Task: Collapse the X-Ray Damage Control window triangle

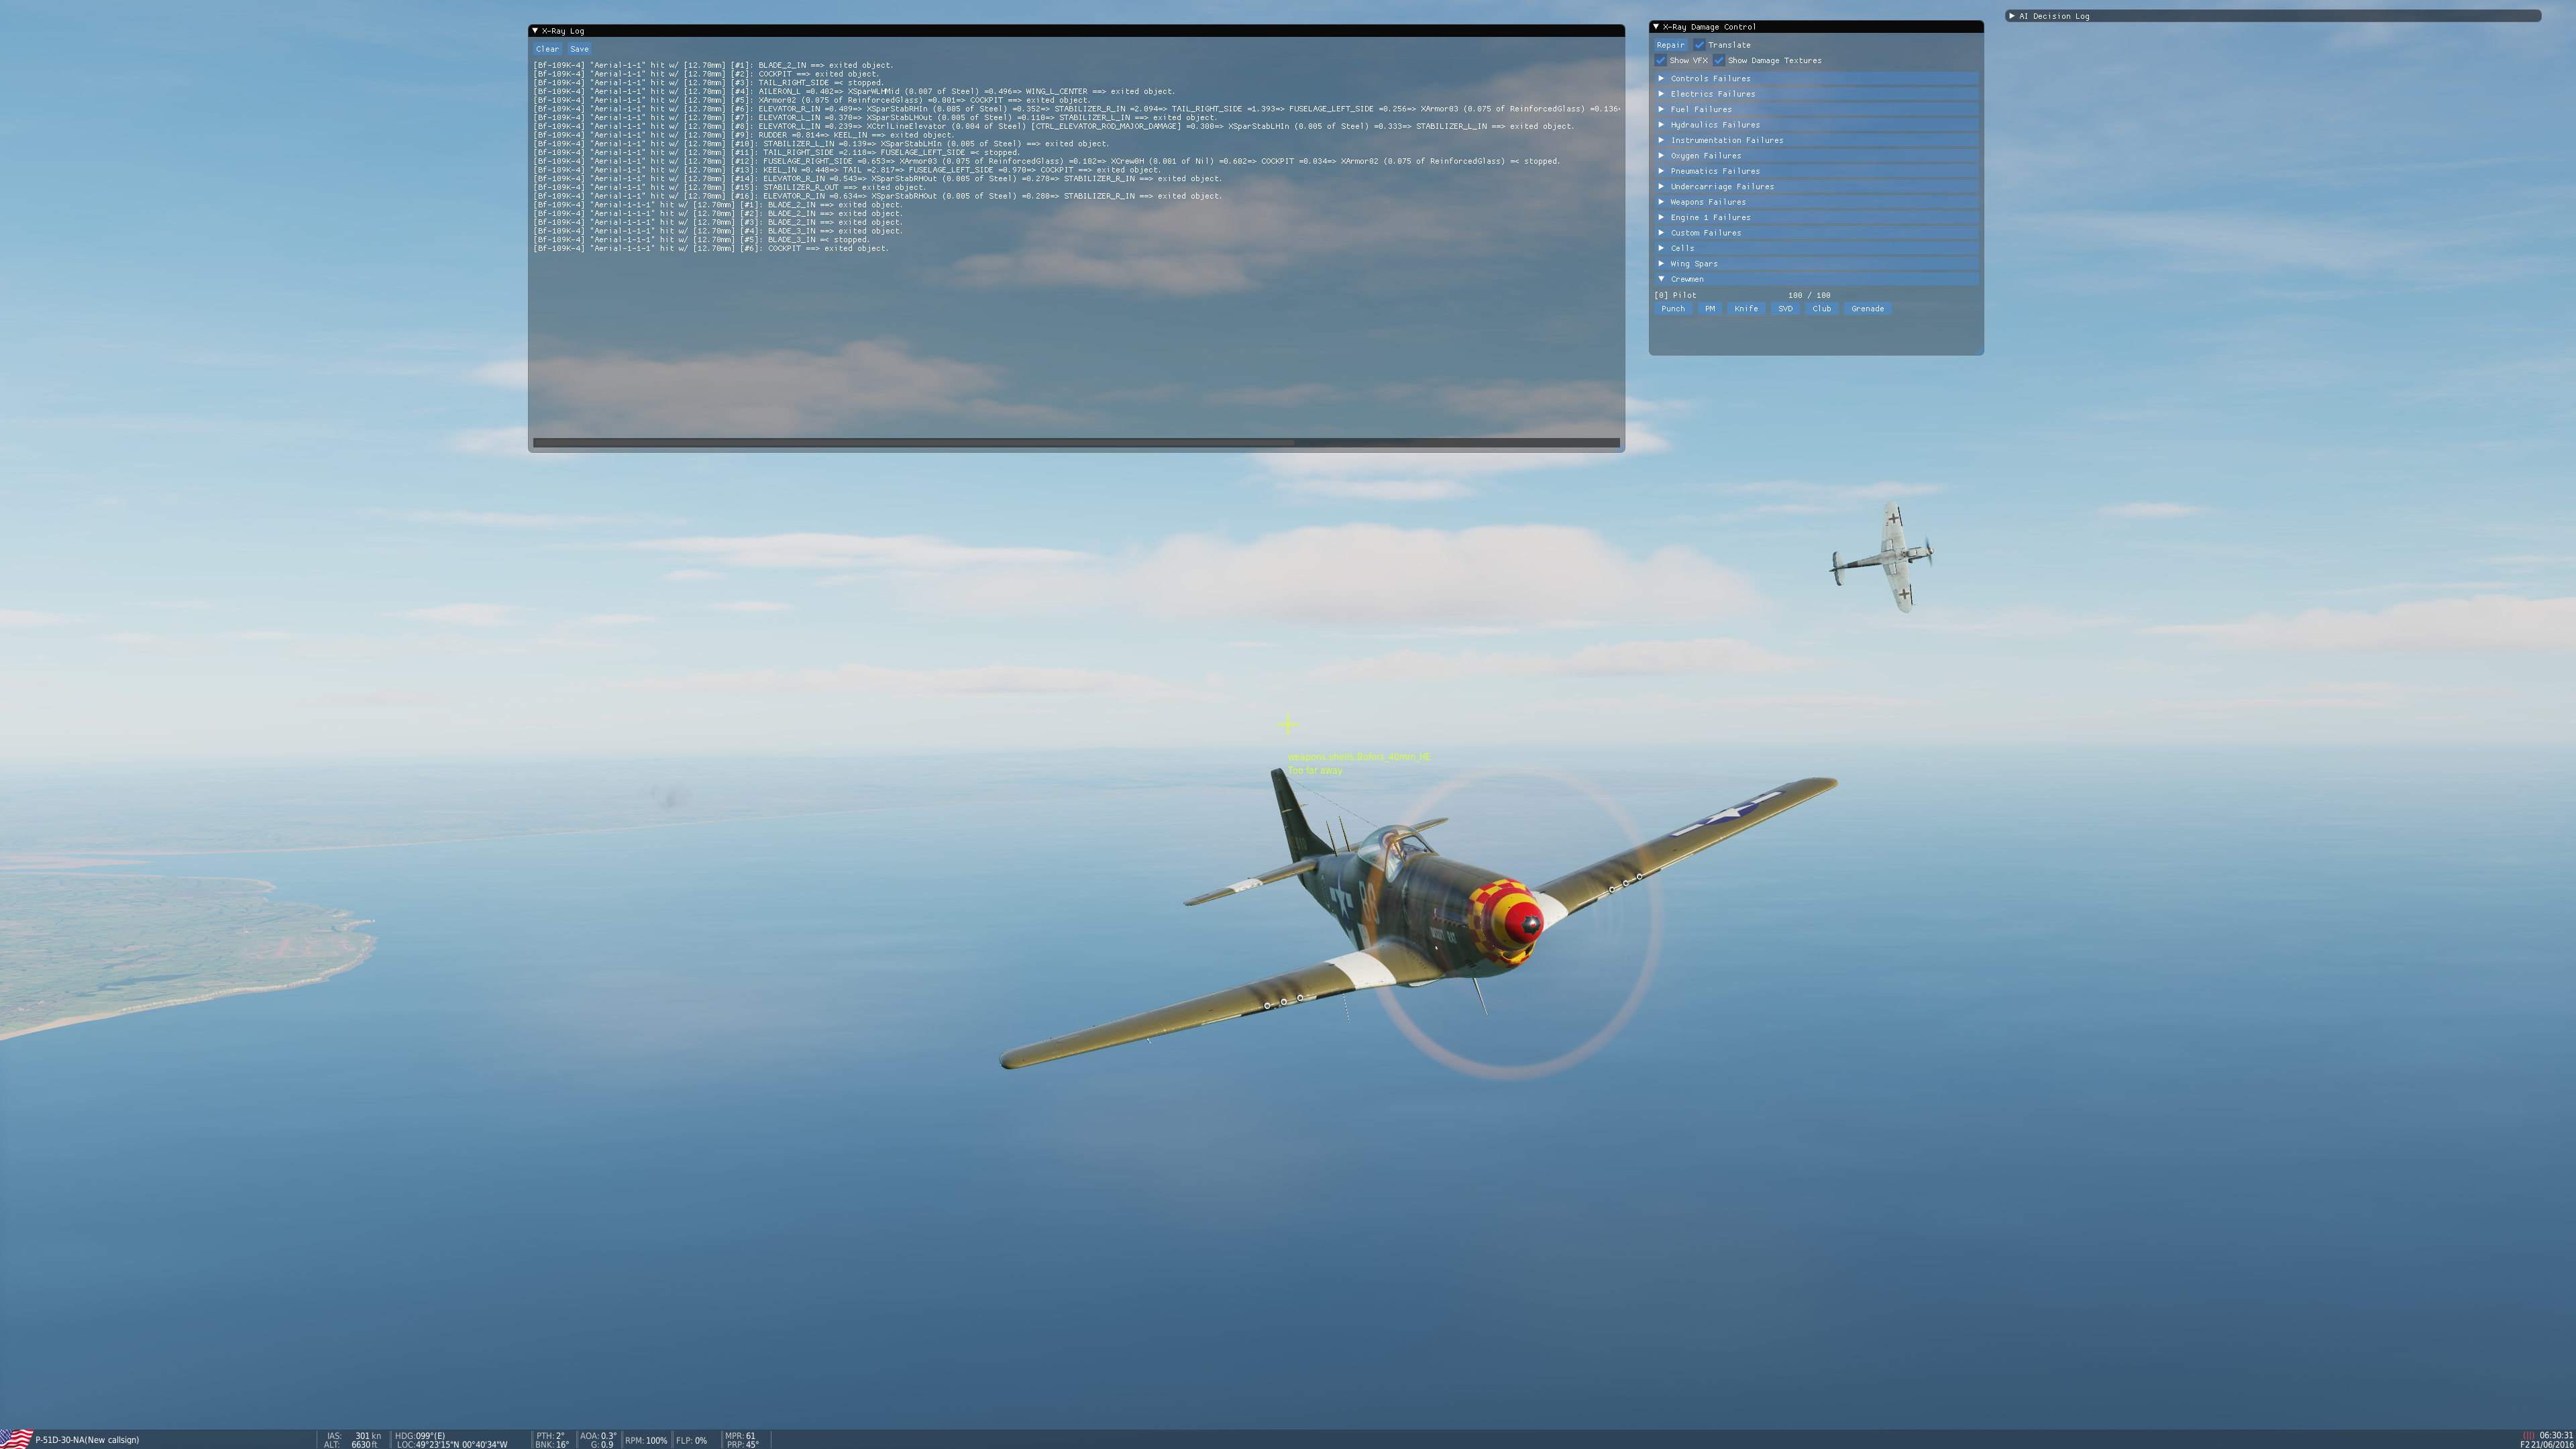Action: tap(1656, 27)
